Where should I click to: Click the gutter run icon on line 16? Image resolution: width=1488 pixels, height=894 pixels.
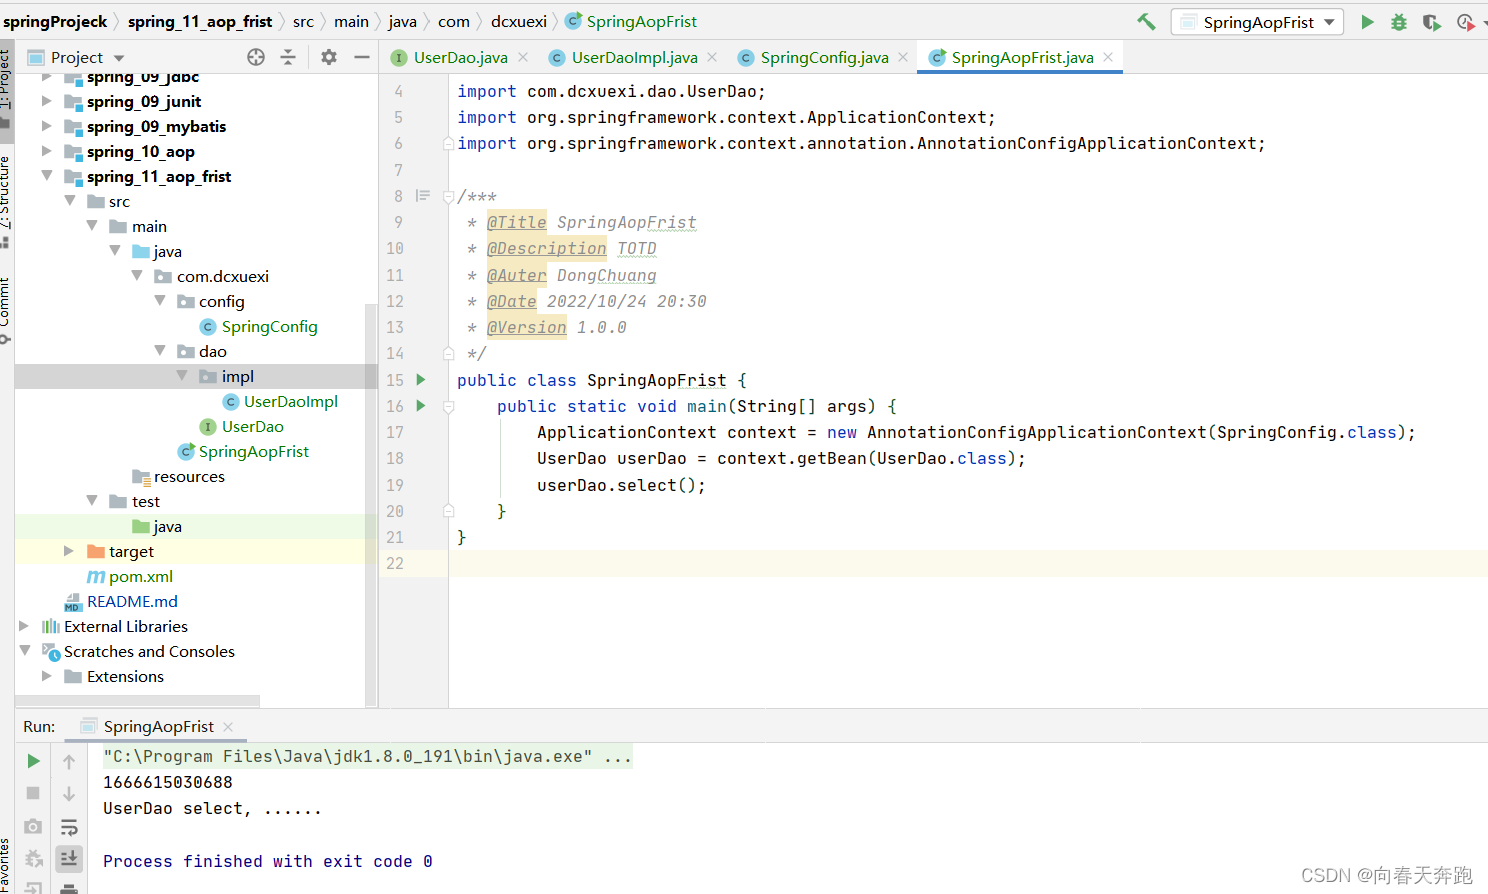(421, 406)
